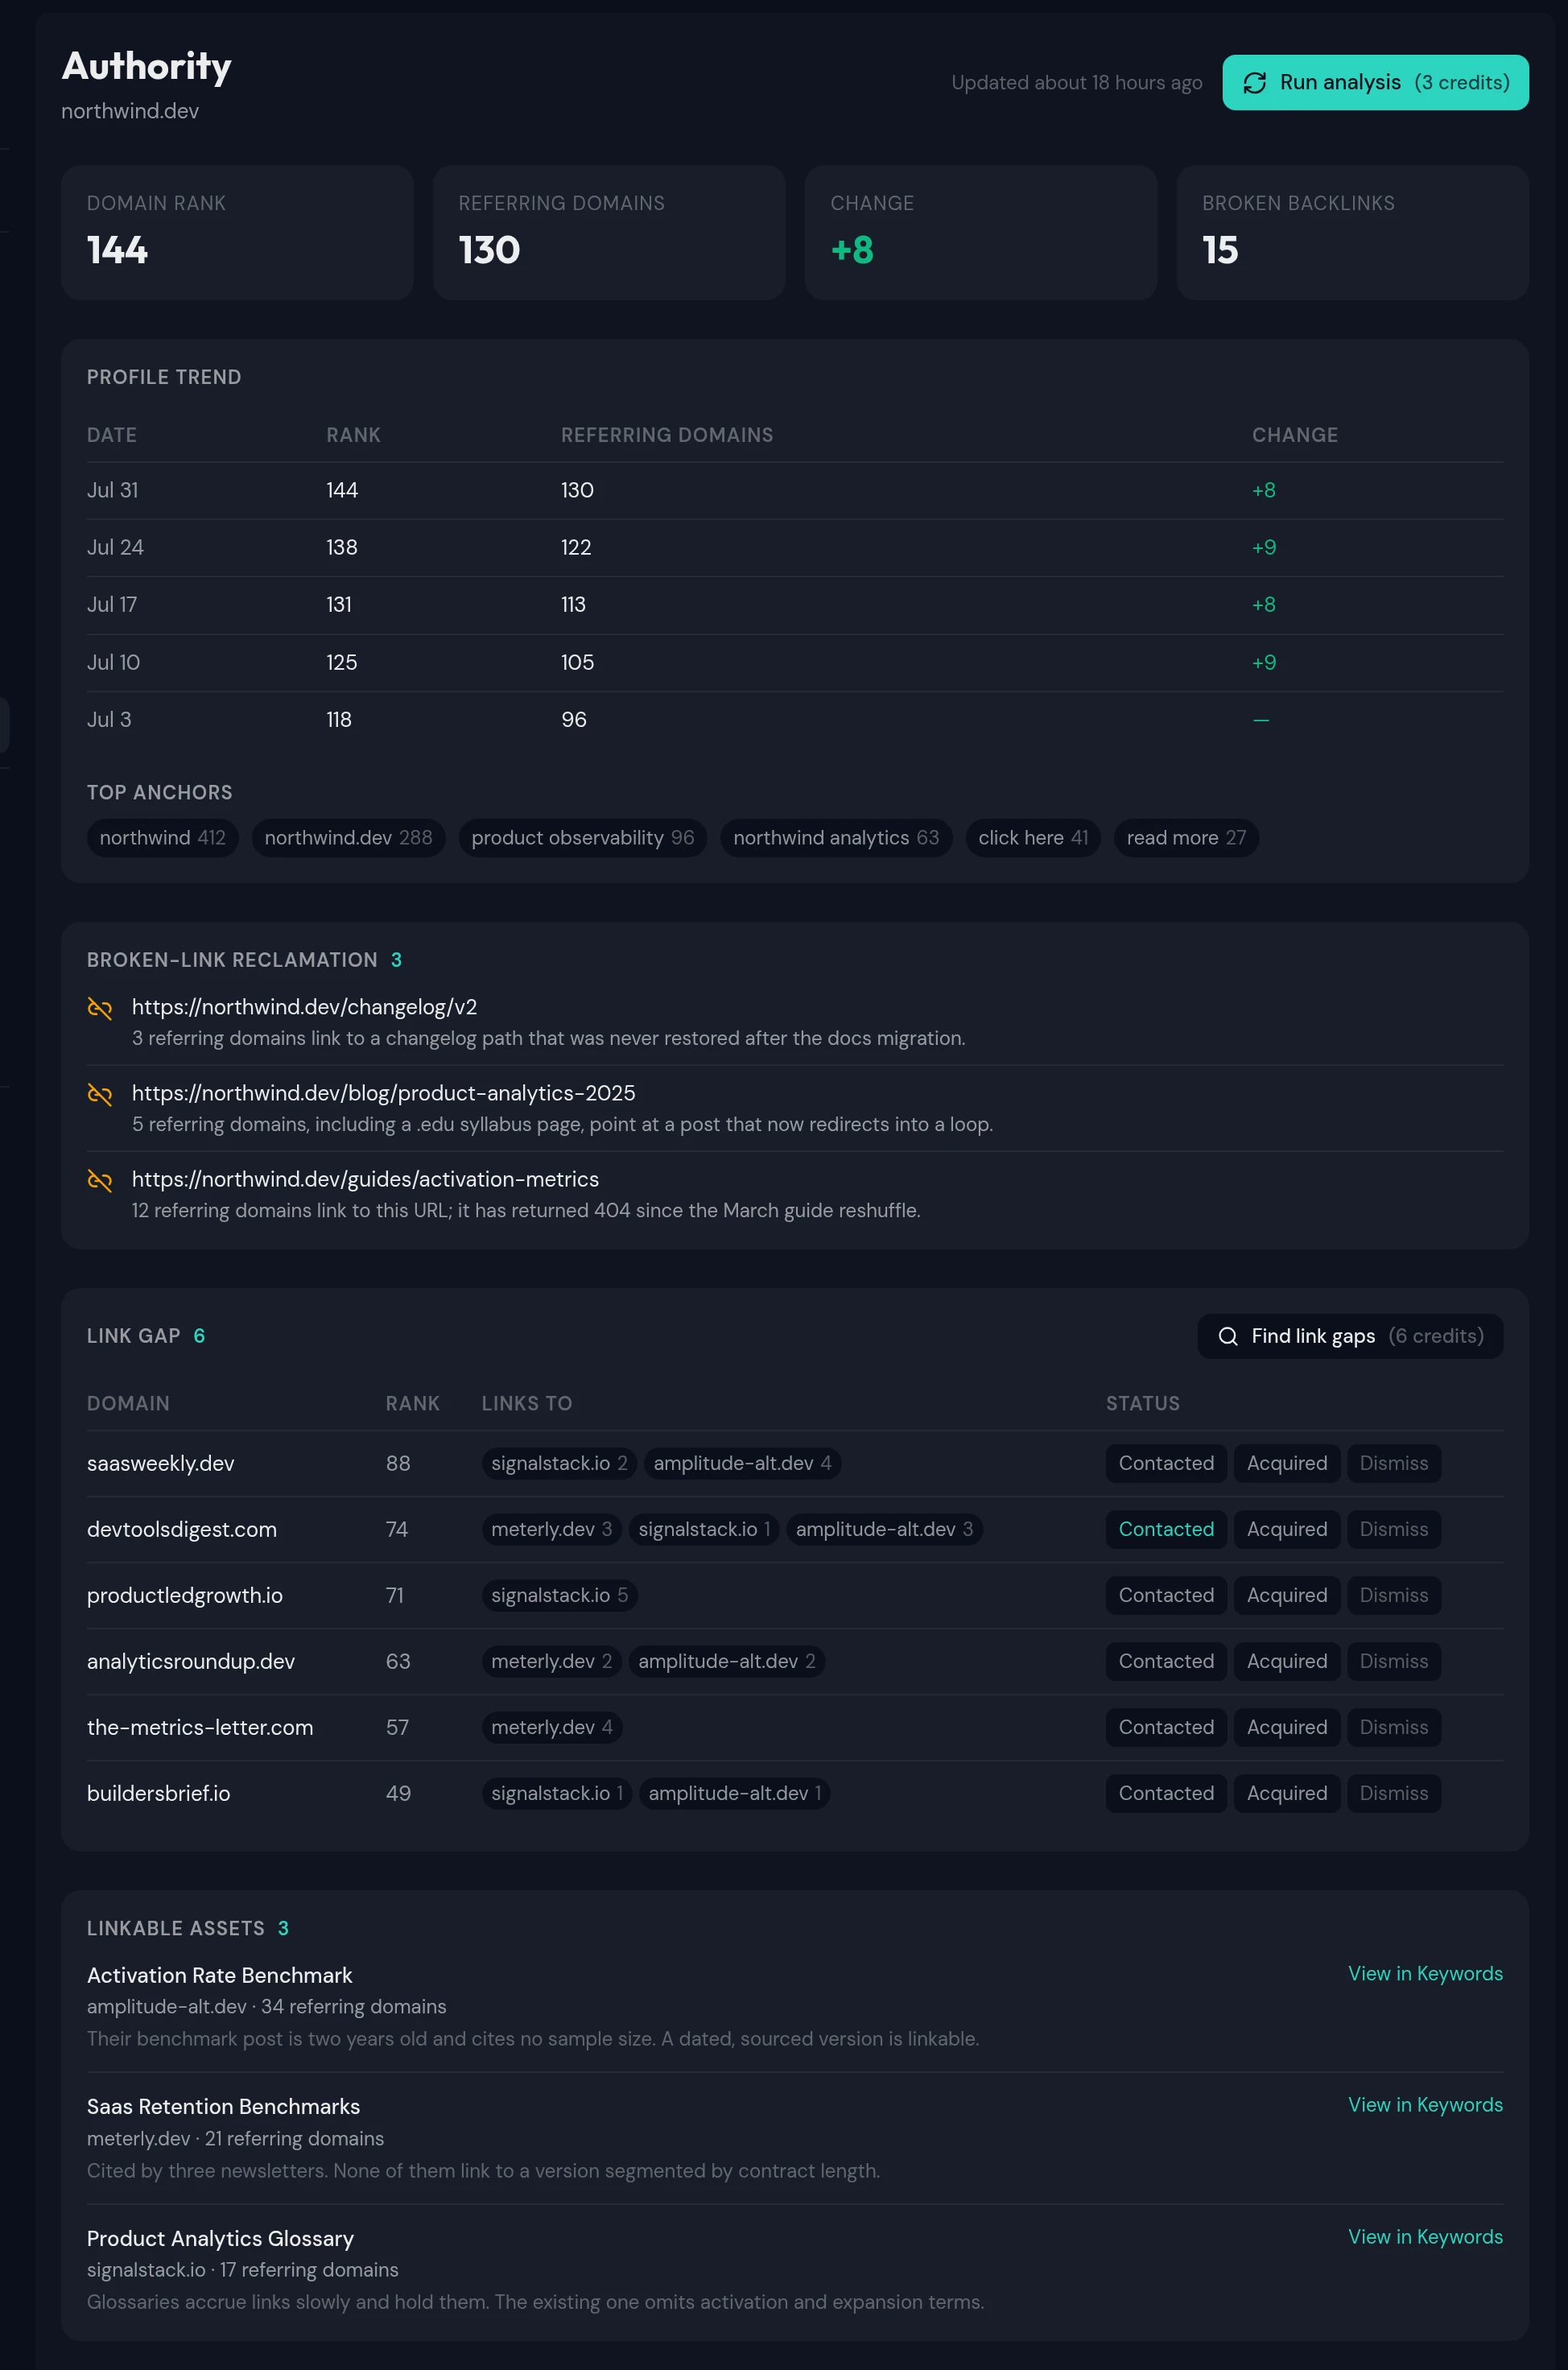Mark analyticsroundup.dev as Contacted
This screenshot has height=2370, width=1568.
click(1166, 1661)
